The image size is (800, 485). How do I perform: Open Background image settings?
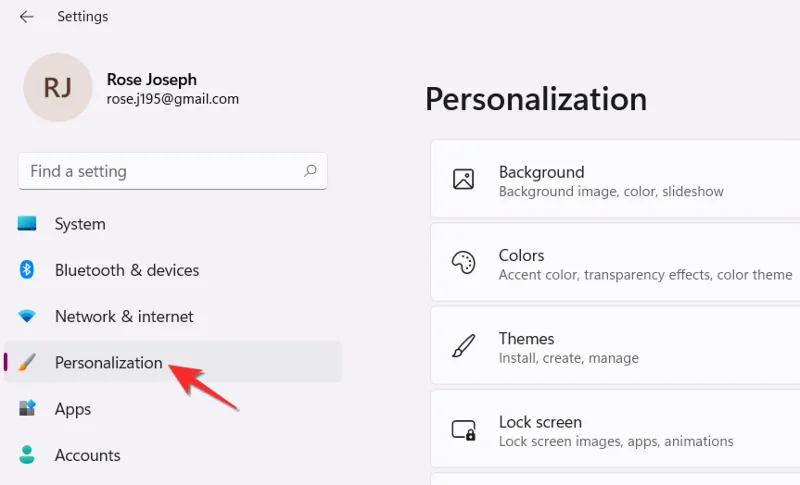[x=610, y=180]
